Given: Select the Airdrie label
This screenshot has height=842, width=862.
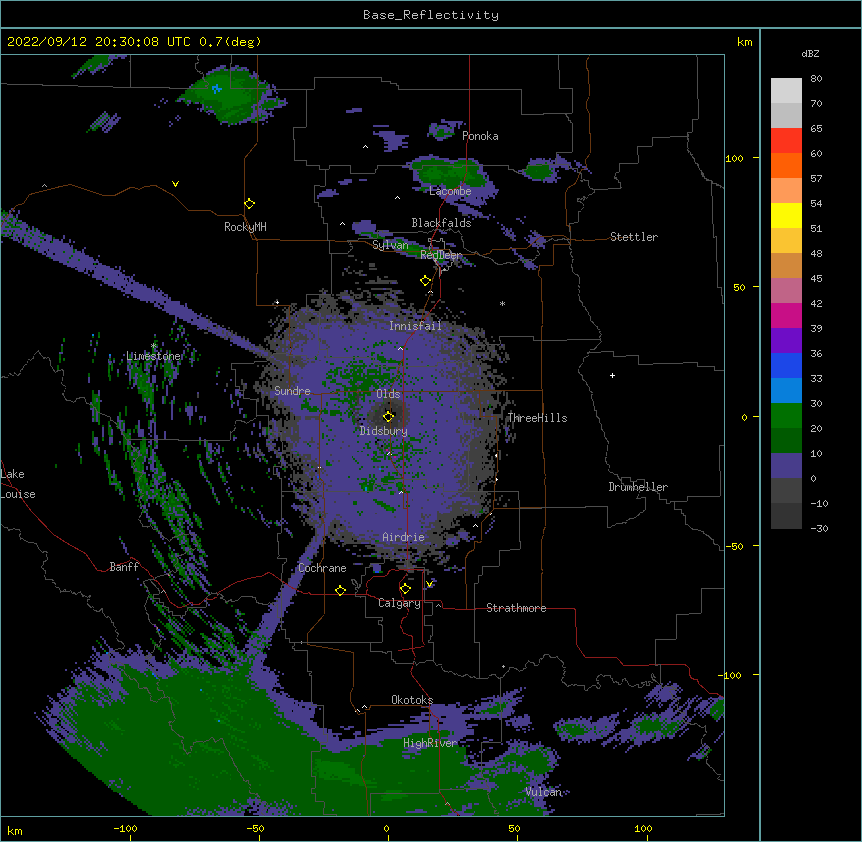Looking at the screenshot, I should click(x=403, y=537).
